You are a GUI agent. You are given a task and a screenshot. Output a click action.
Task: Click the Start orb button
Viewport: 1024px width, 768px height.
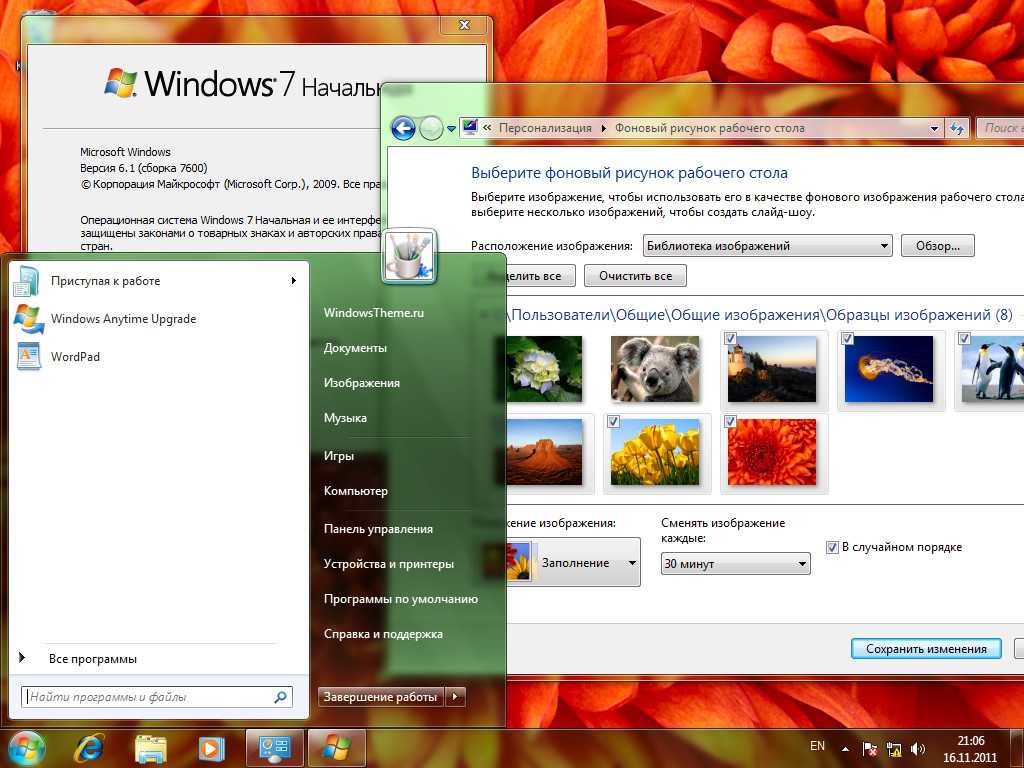point(26,747)
